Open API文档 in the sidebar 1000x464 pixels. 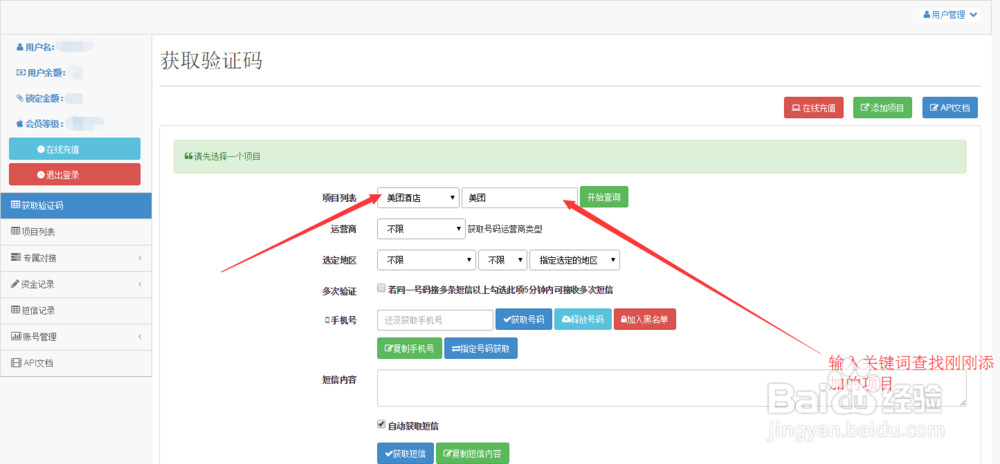tap(76, 363)
